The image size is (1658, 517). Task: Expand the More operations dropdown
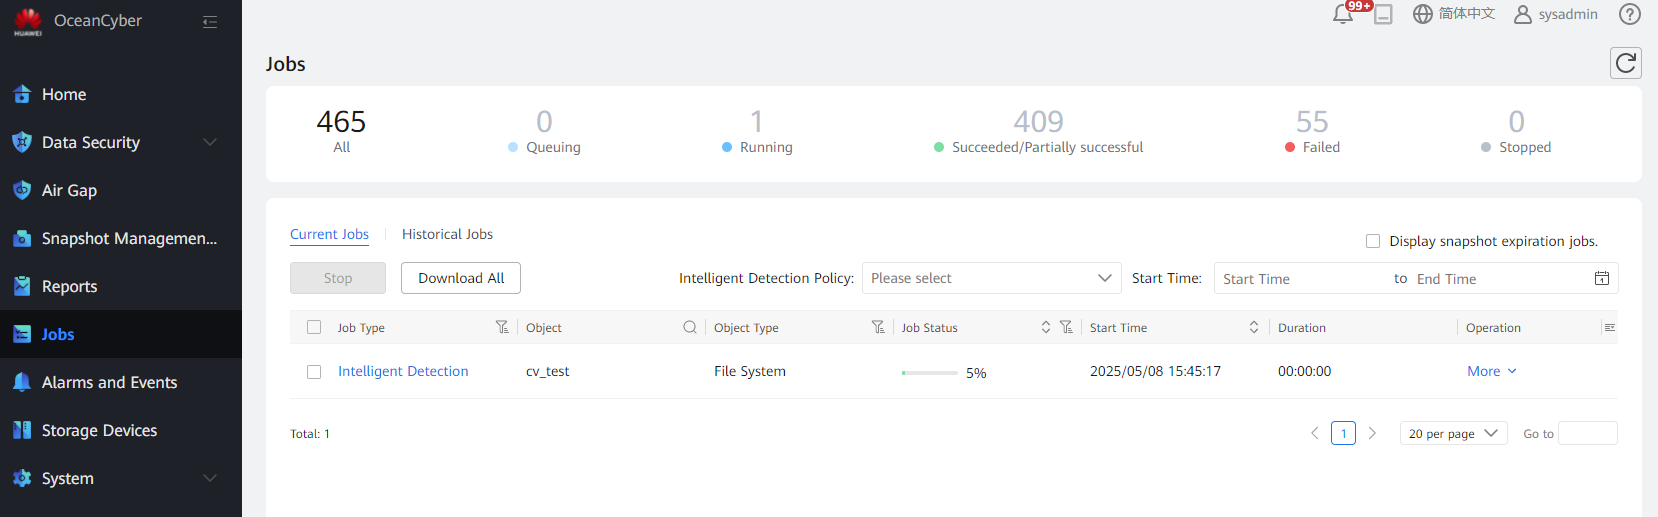1491,371
